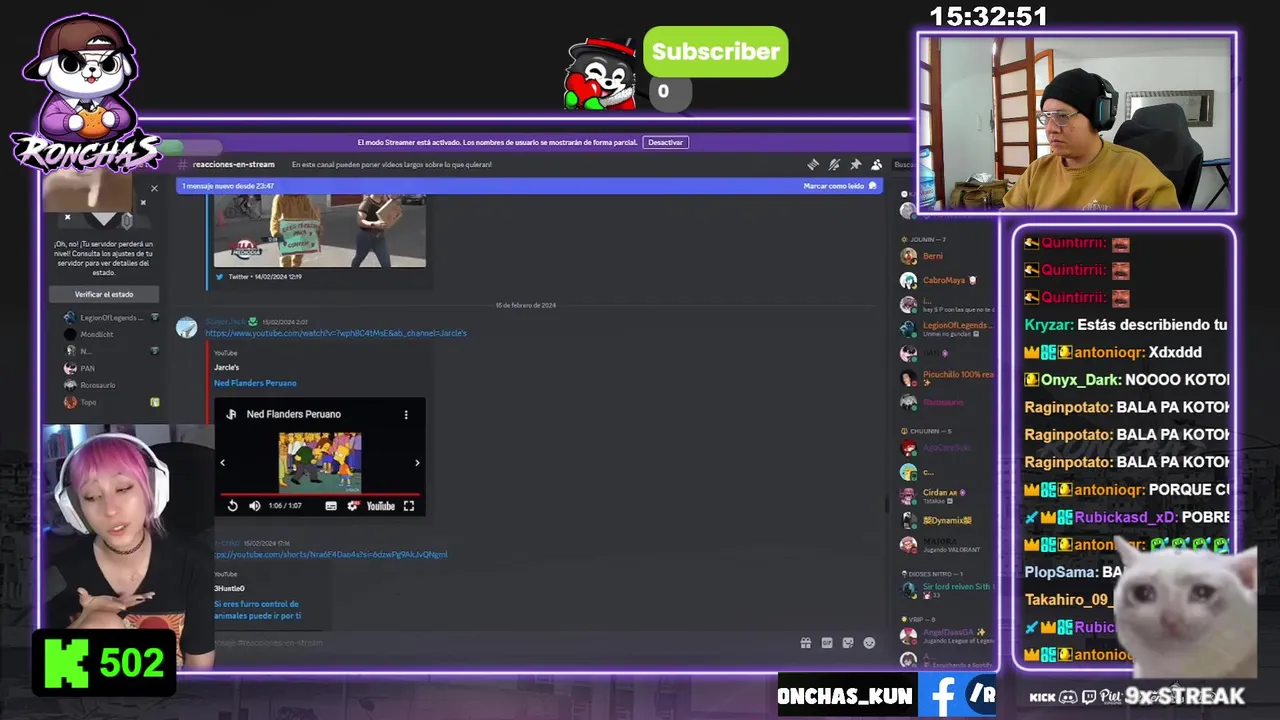Click the Buscar search field
1280x720 pixels.
902,164
